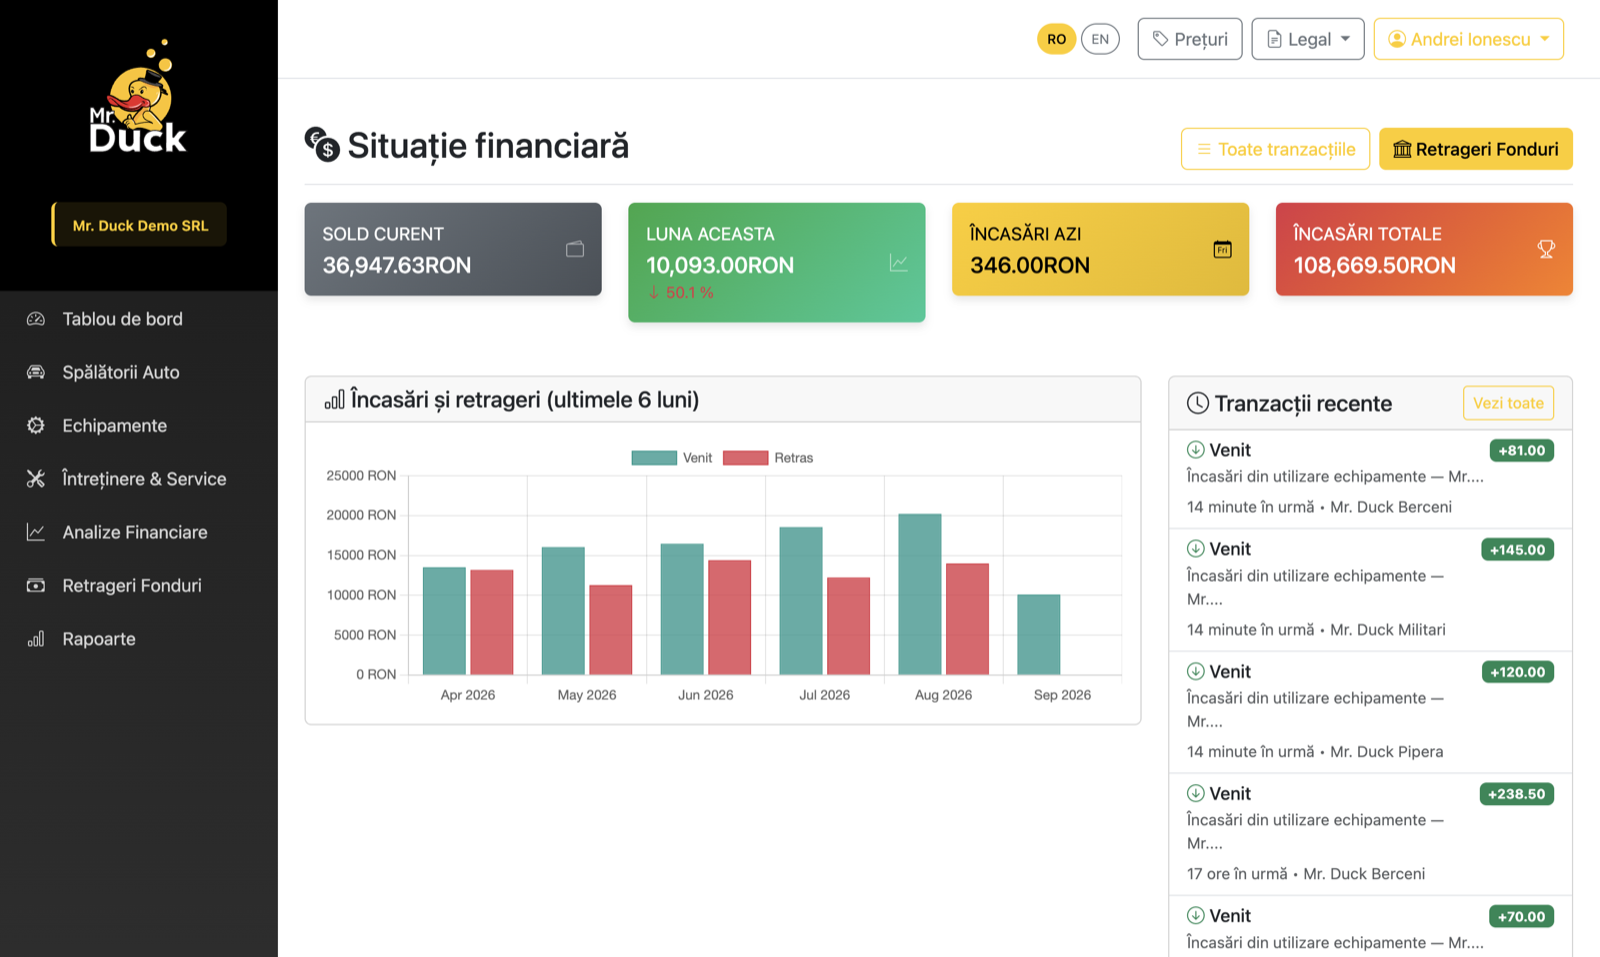Click the 36,947.63RON balance value

pyautogui.click(x=397, y=265)
